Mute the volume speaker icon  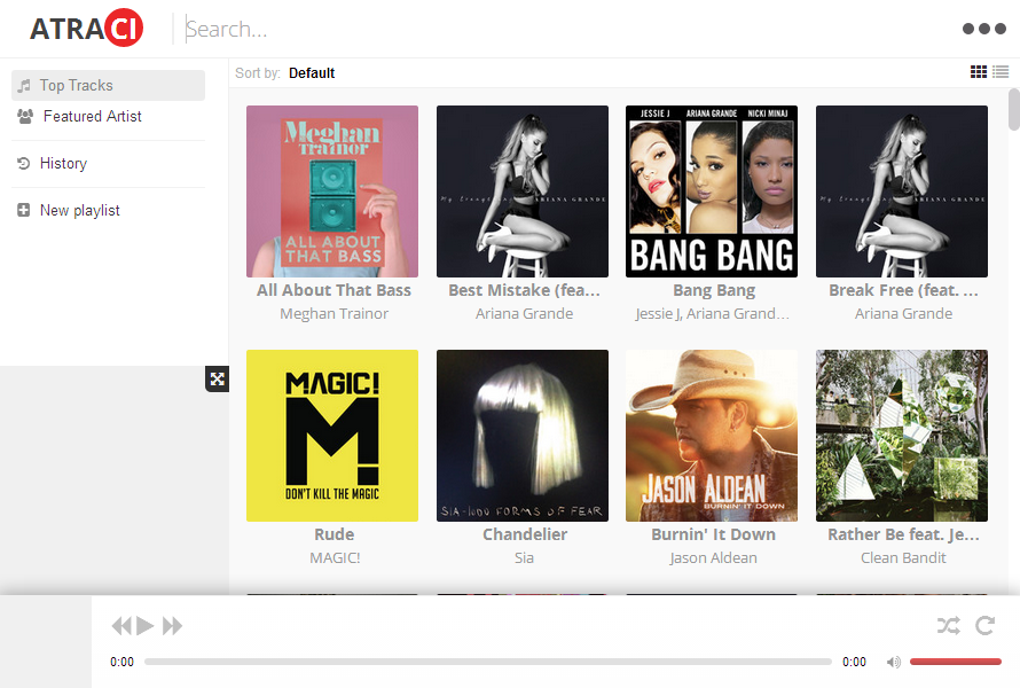894,662
